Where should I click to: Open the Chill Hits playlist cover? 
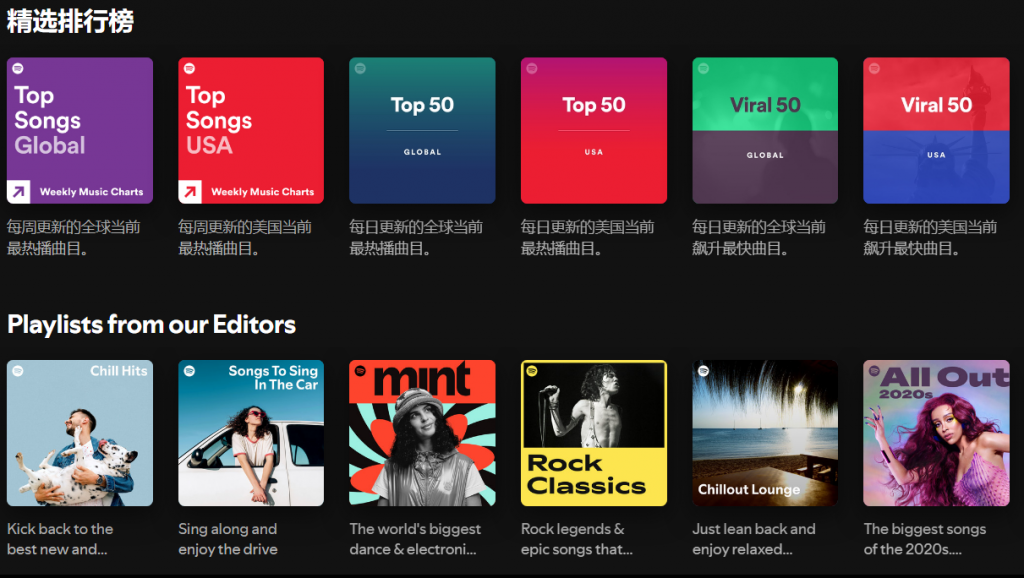click(80, 433)
